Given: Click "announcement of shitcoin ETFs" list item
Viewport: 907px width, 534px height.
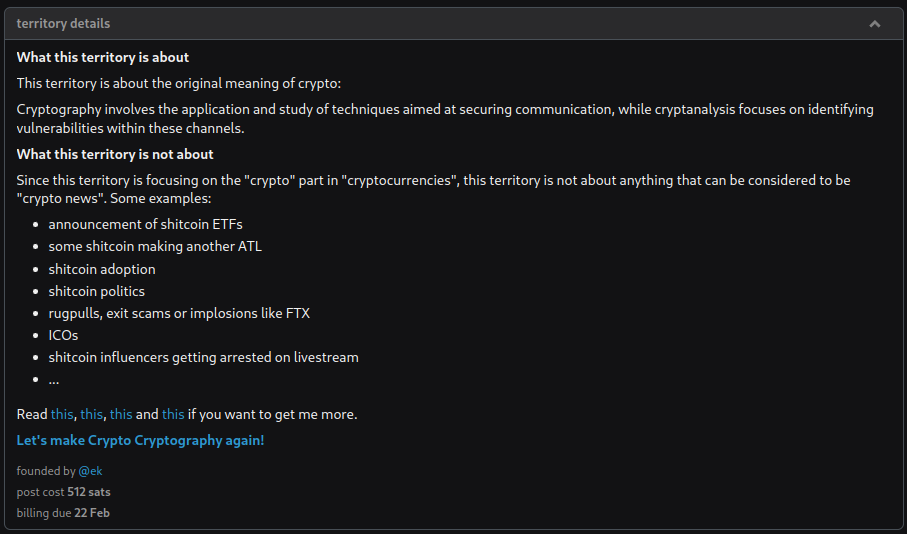Looking at the screenshot, I should 145,224.
